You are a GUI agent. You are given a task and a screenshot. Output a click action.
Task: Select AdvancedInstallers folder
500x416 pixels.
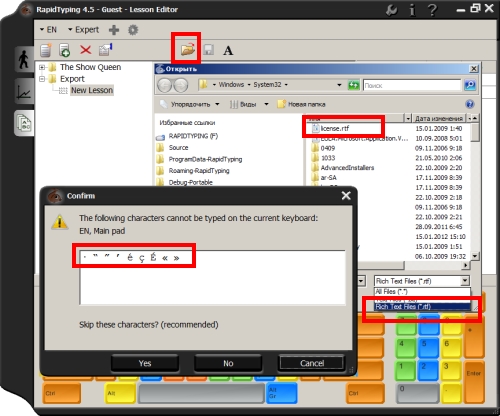point(347,168)
